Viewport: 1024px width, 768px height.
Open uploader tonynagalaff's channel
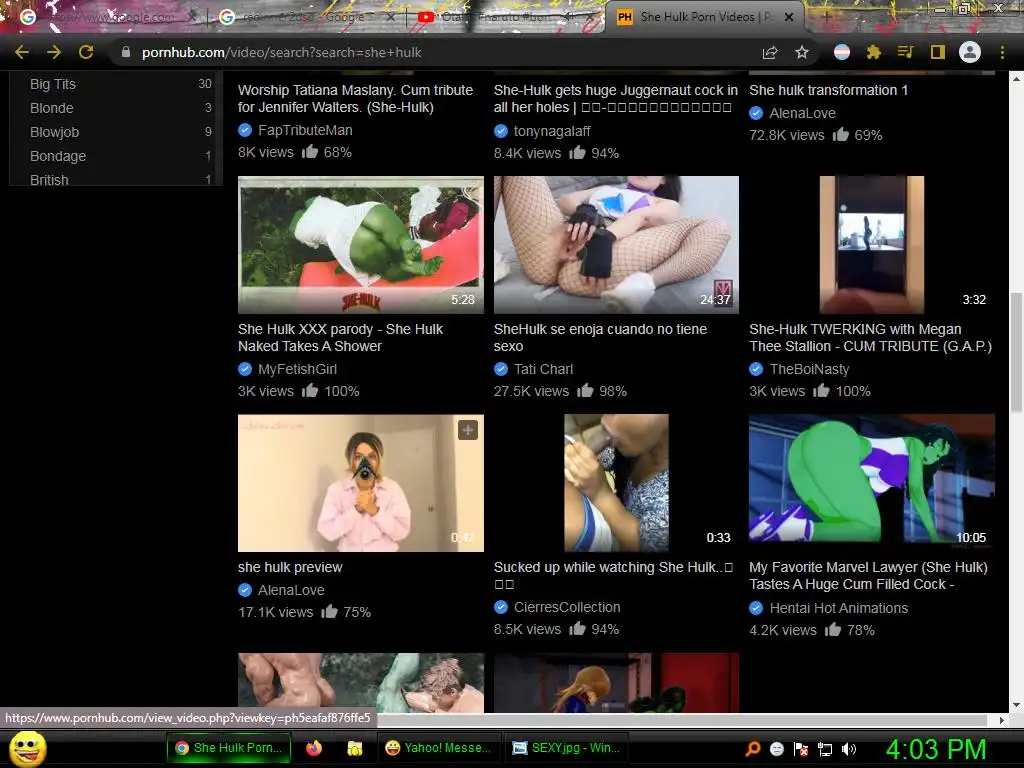pos(552,131)
